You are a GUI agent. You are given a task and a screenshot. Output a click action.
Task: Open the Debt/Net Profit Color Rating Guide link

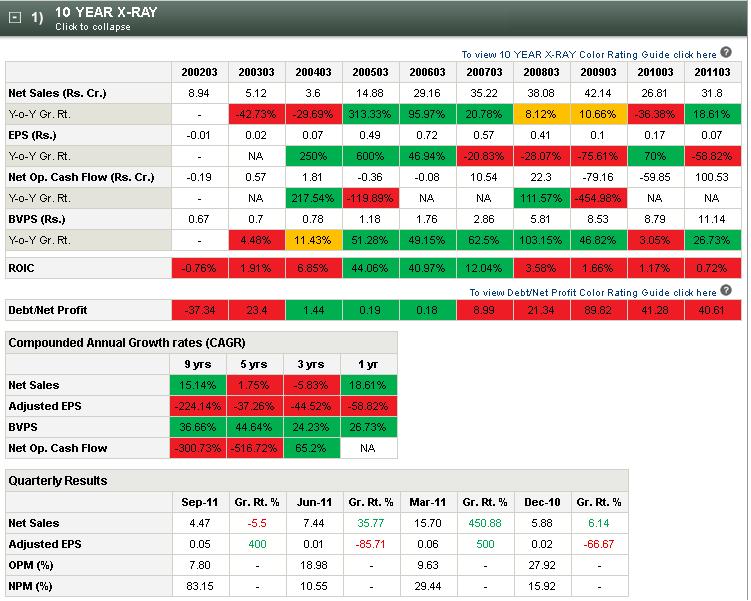tap(594, 293)
